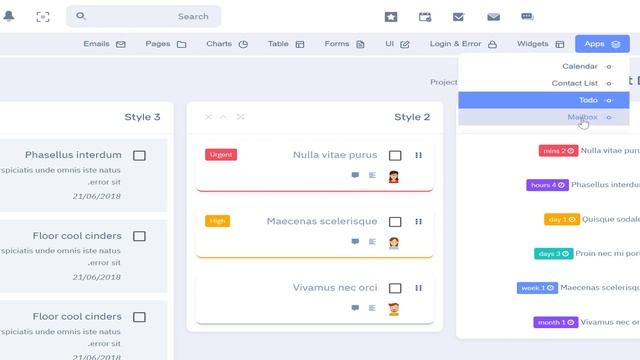Open the UI menu
Screen dimensions: 640x360
[397, 44]
